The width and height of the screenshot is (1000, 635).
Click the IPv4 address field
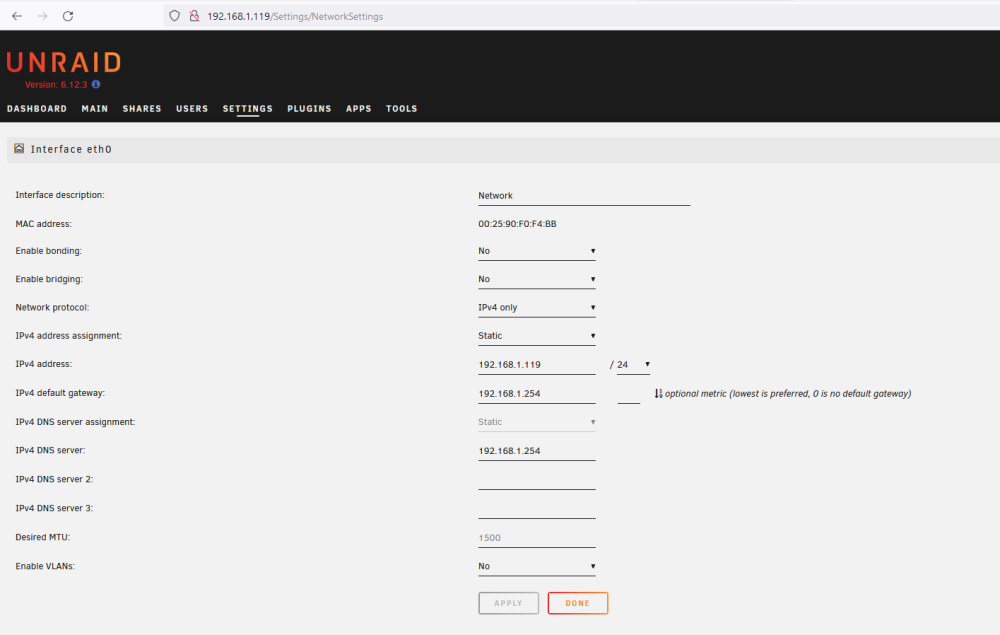[x=536, y=365]
